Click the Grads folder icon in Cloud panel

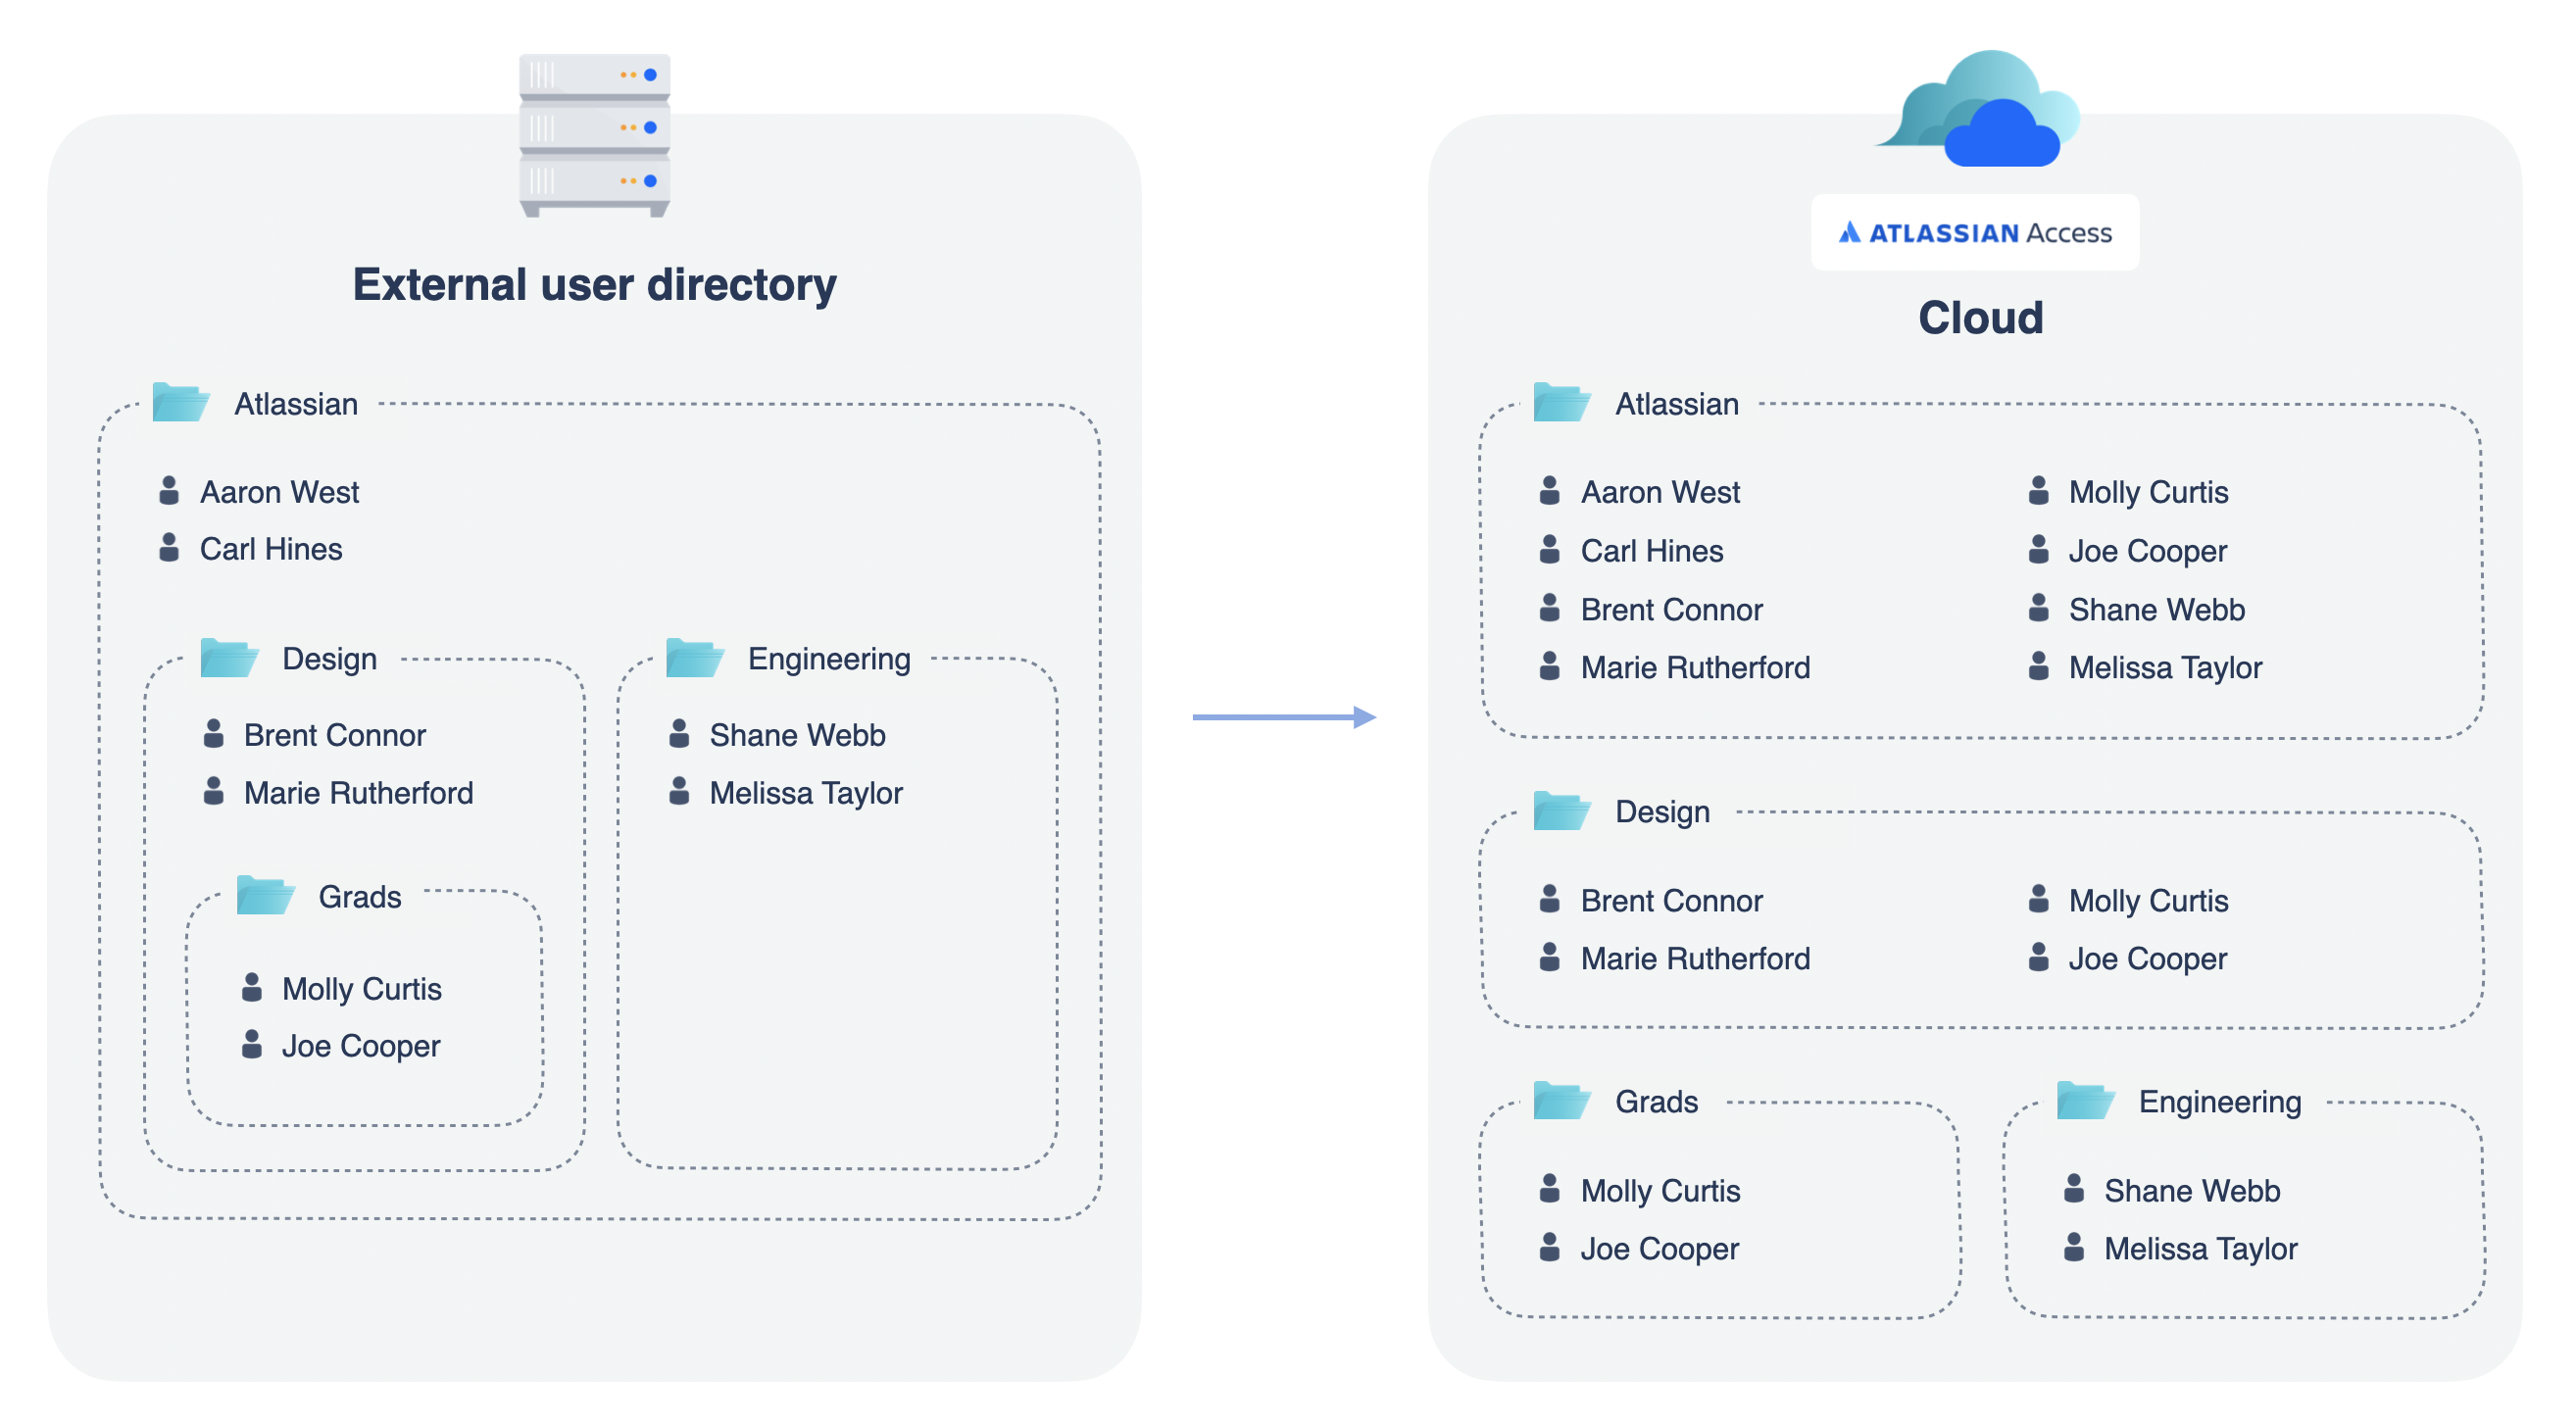point(1561,1100)
